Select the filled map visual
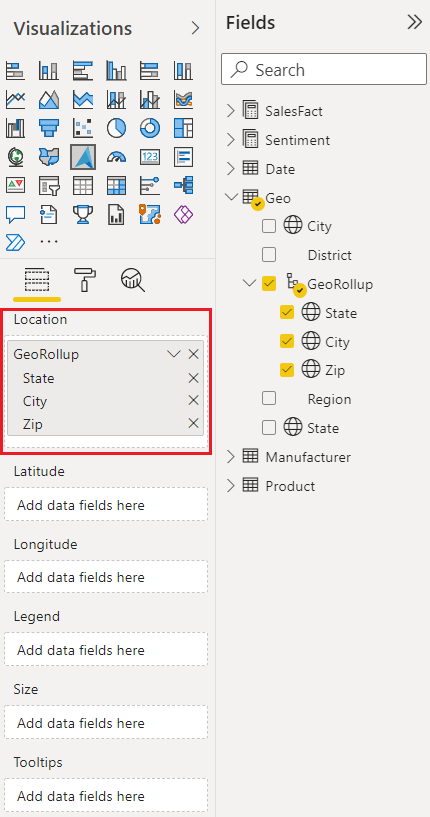This screenshot has height=817, width=430. coord(48,156)
